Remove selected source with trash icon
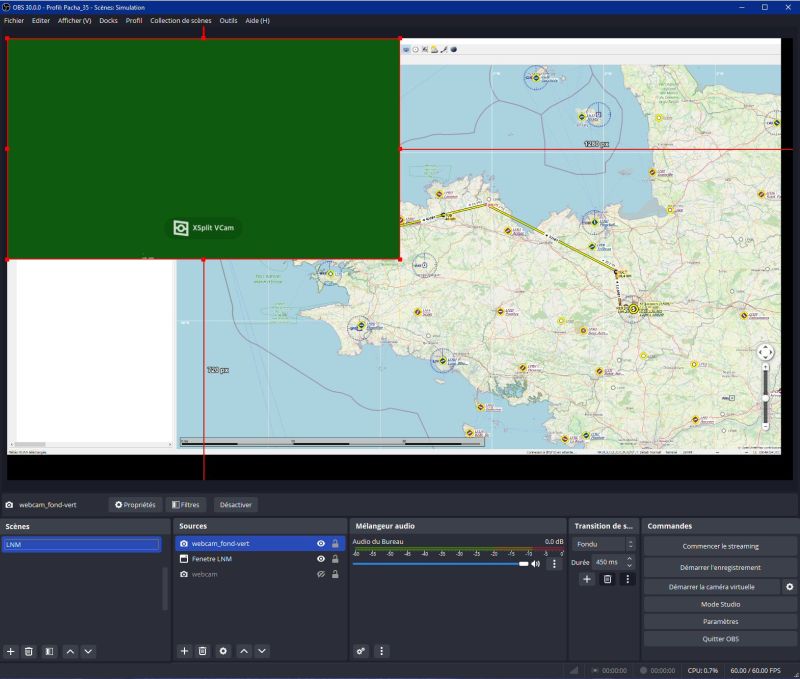 pyautogui.click(x=203, y=651)
